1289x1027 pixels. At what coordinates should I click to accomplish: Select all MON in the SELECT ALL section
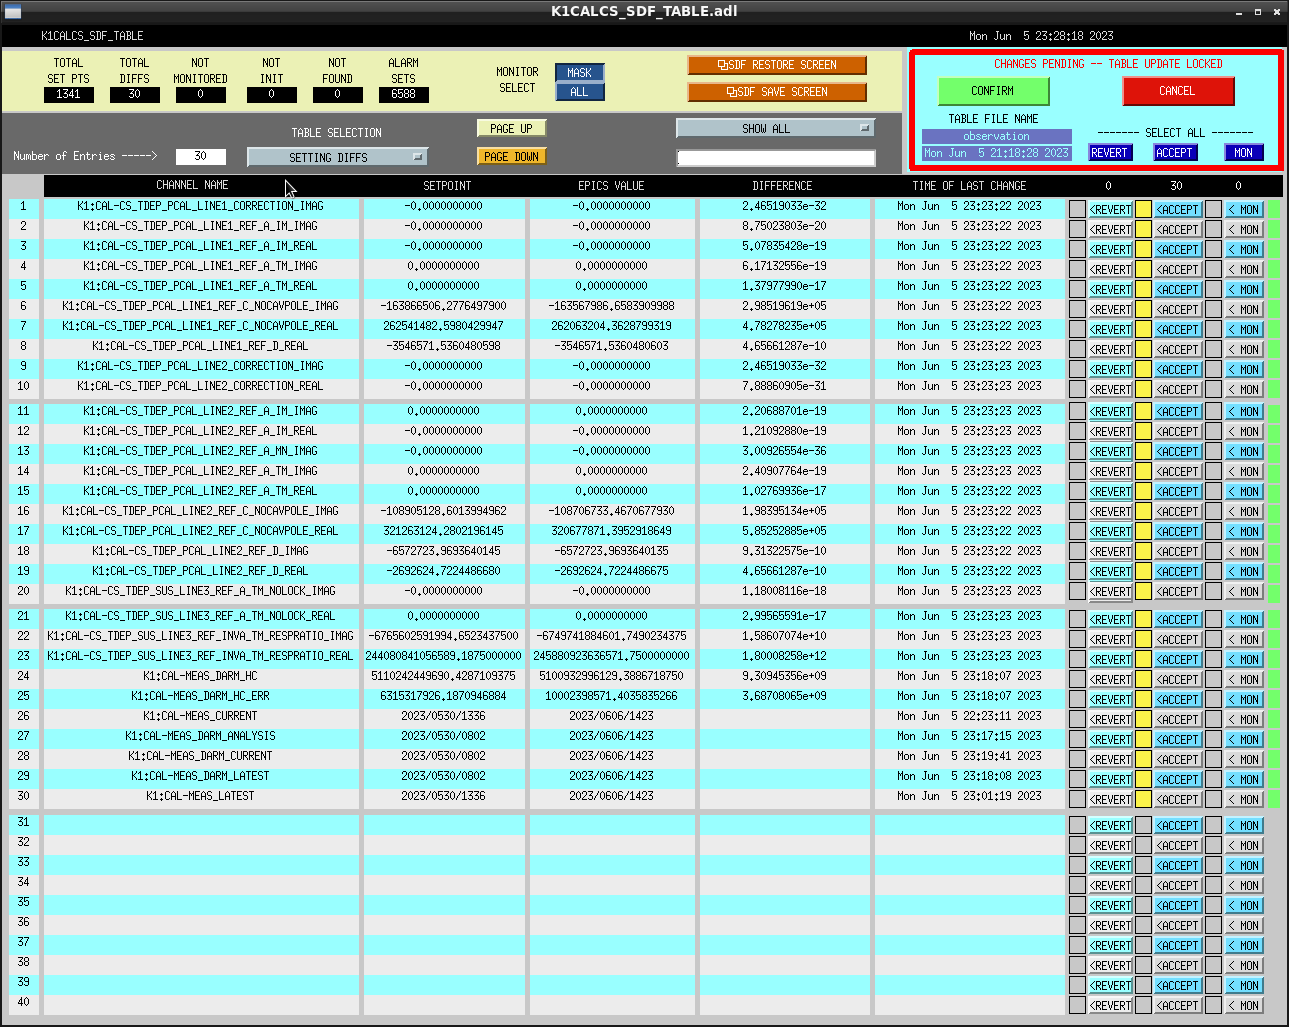coord(1243,153)
